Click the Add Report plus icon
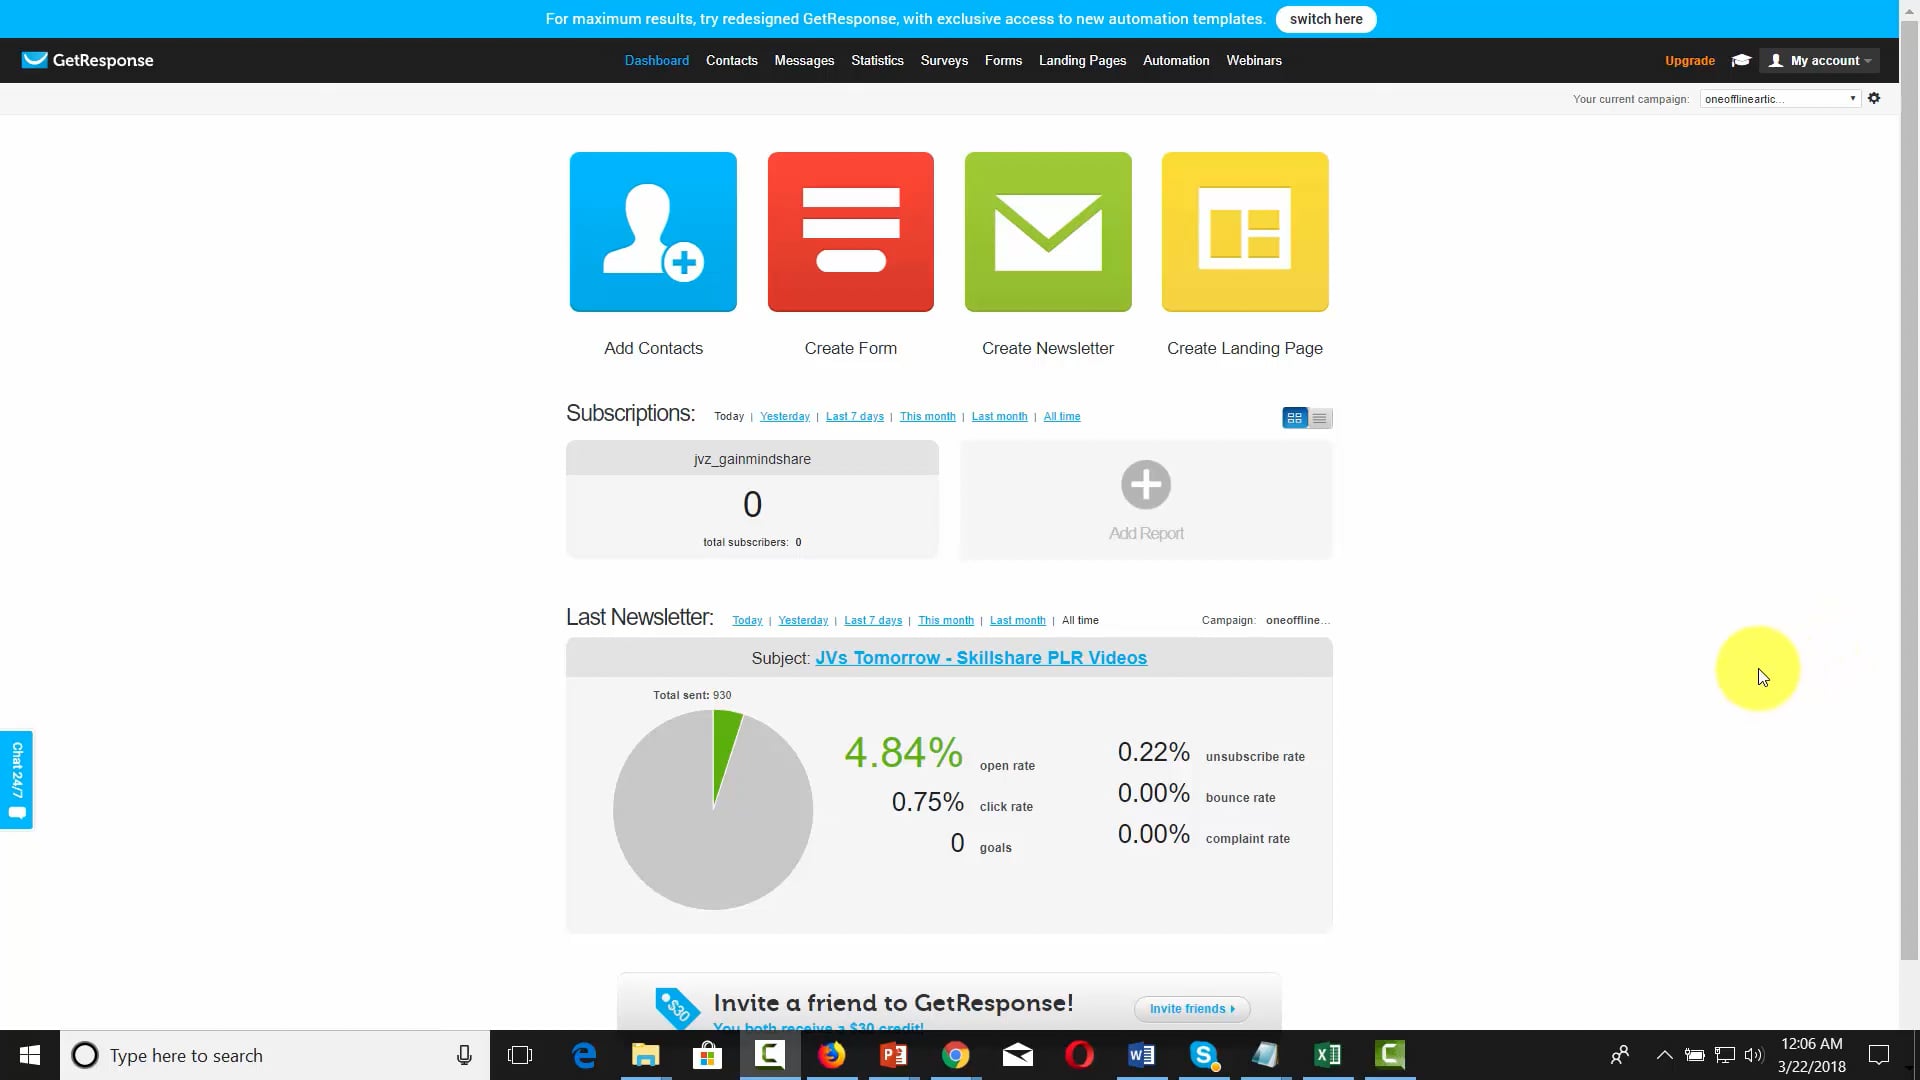 1146,485
